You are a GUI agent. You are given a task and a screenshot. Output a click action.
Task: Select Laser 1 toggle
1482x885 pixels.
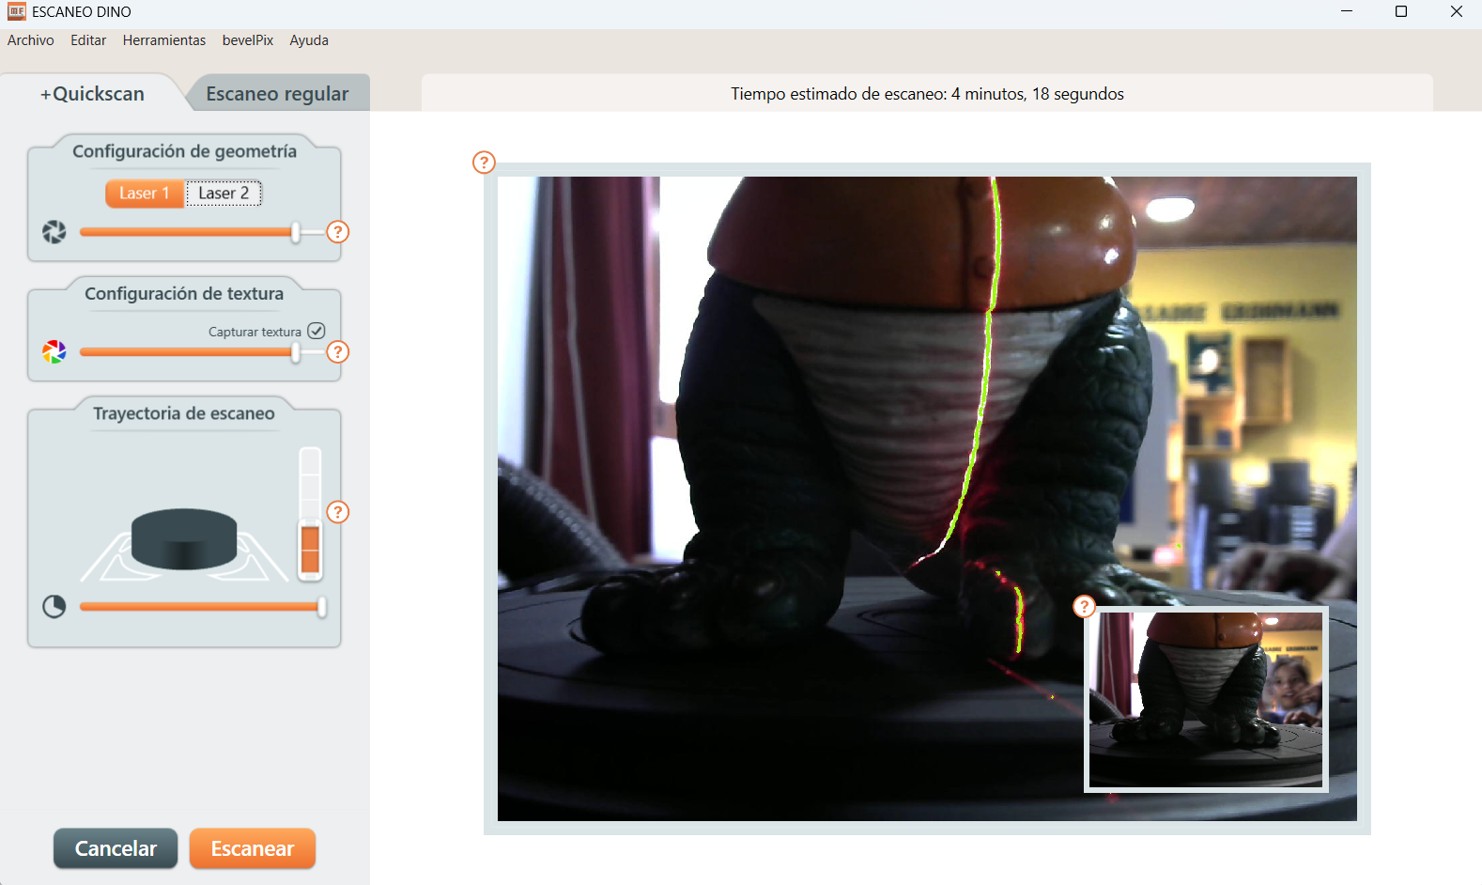coord(144,193)
